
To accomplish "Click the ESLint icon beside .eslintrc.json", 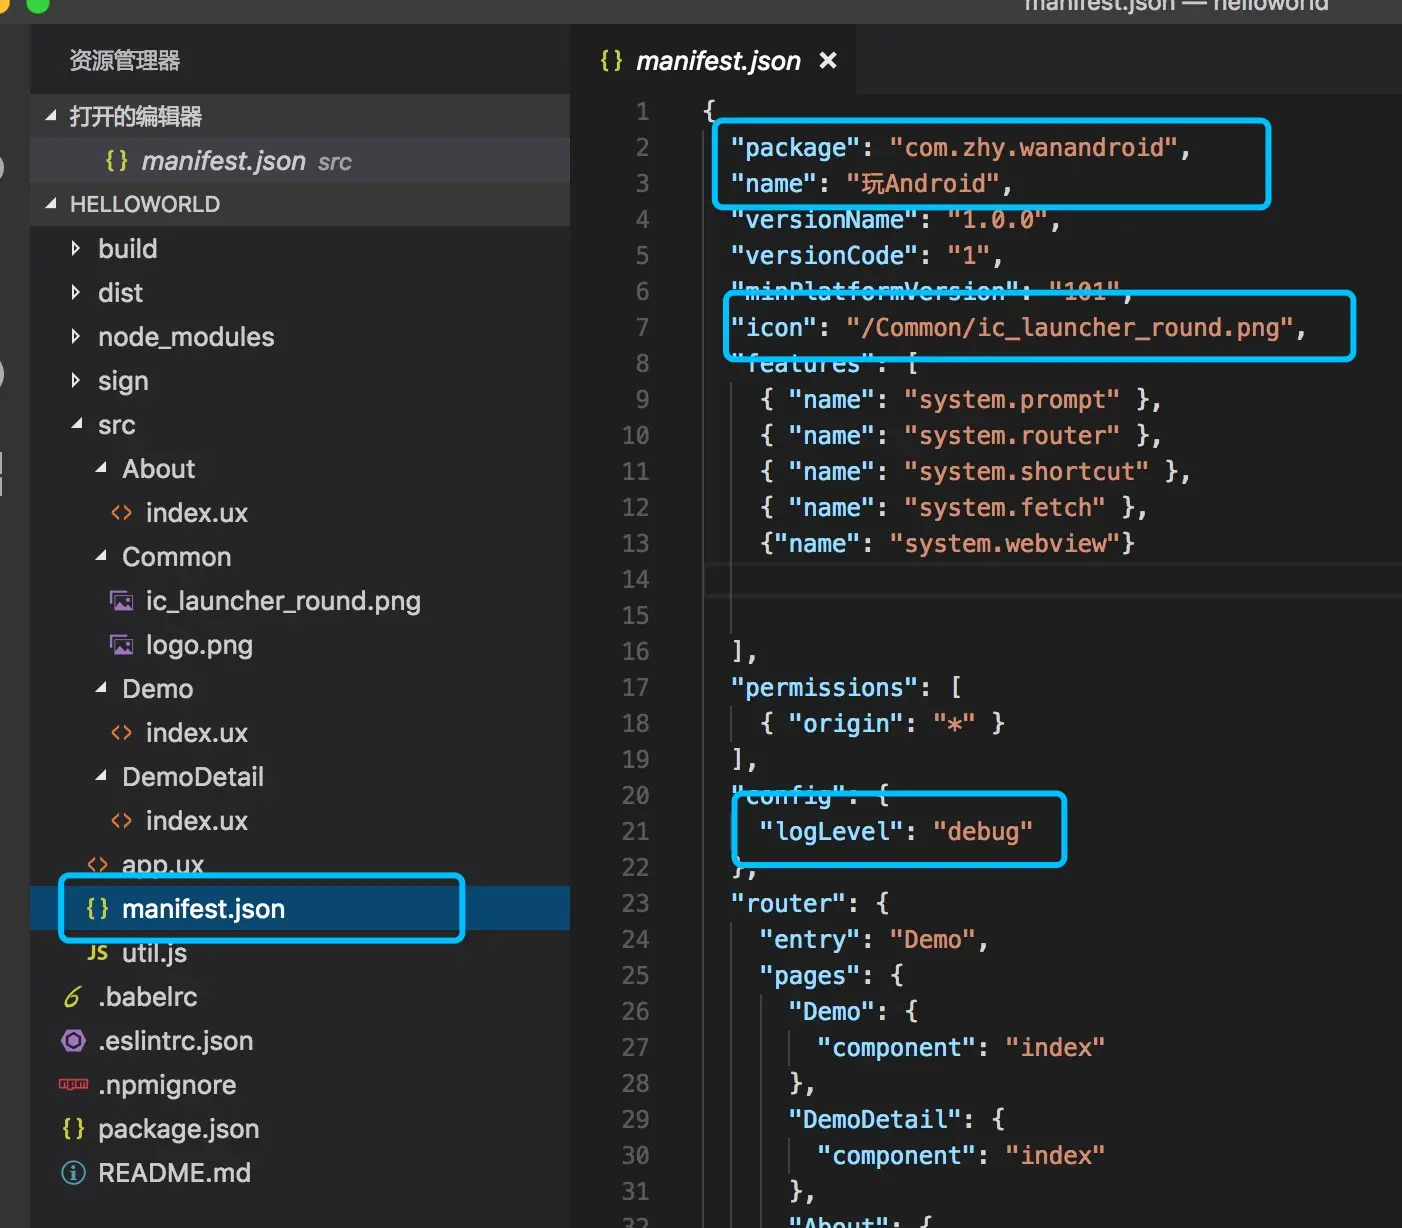I will (x=73, y=1041).
